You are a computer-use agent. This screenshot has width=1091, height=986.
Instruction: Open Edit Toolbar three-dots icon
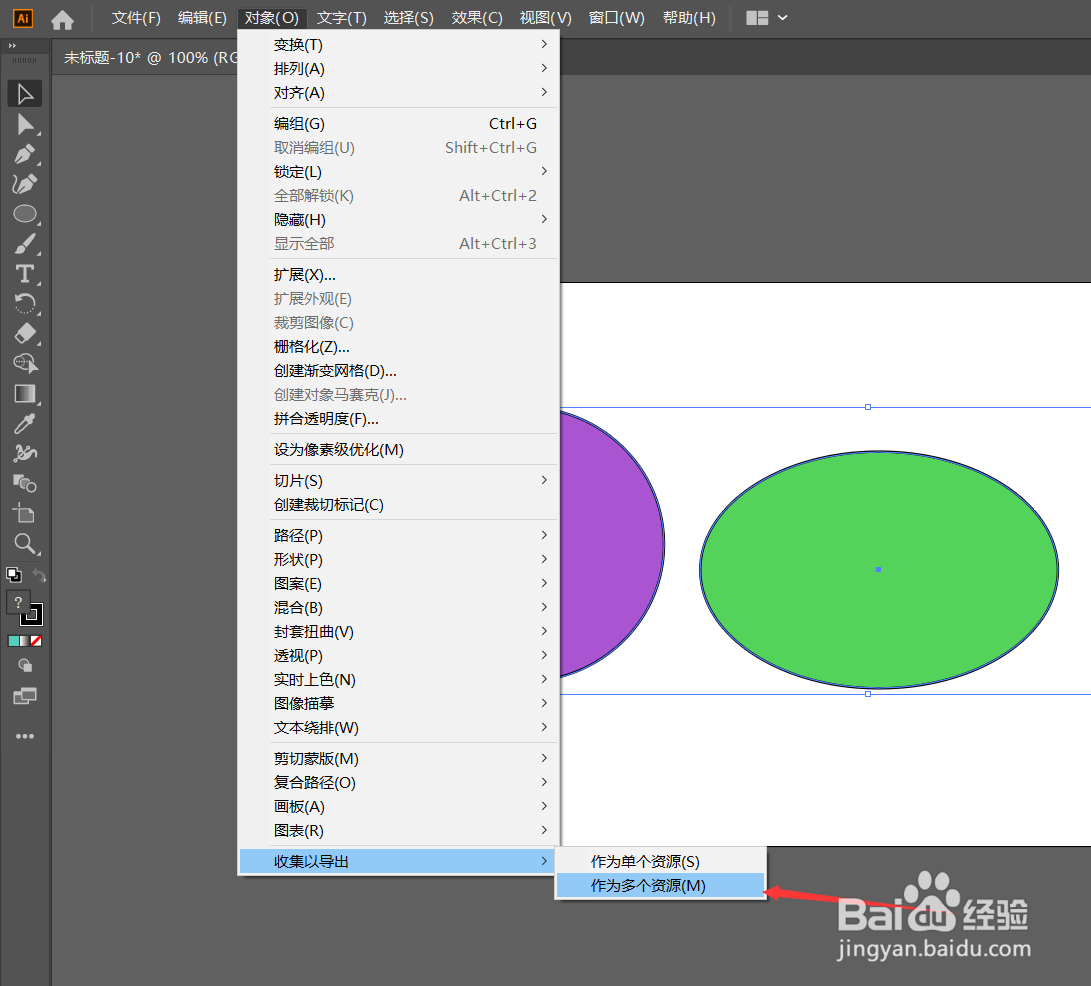tap(25, 736)
